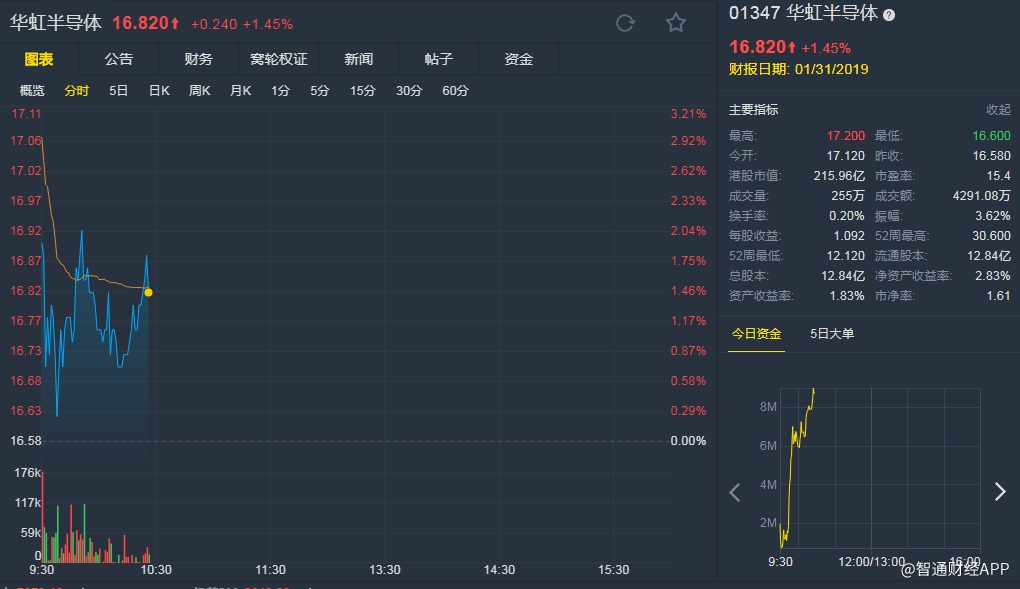
Task: Collapse the main indicators with 收起
Action: pyautogui.click(x=998, y=110)
